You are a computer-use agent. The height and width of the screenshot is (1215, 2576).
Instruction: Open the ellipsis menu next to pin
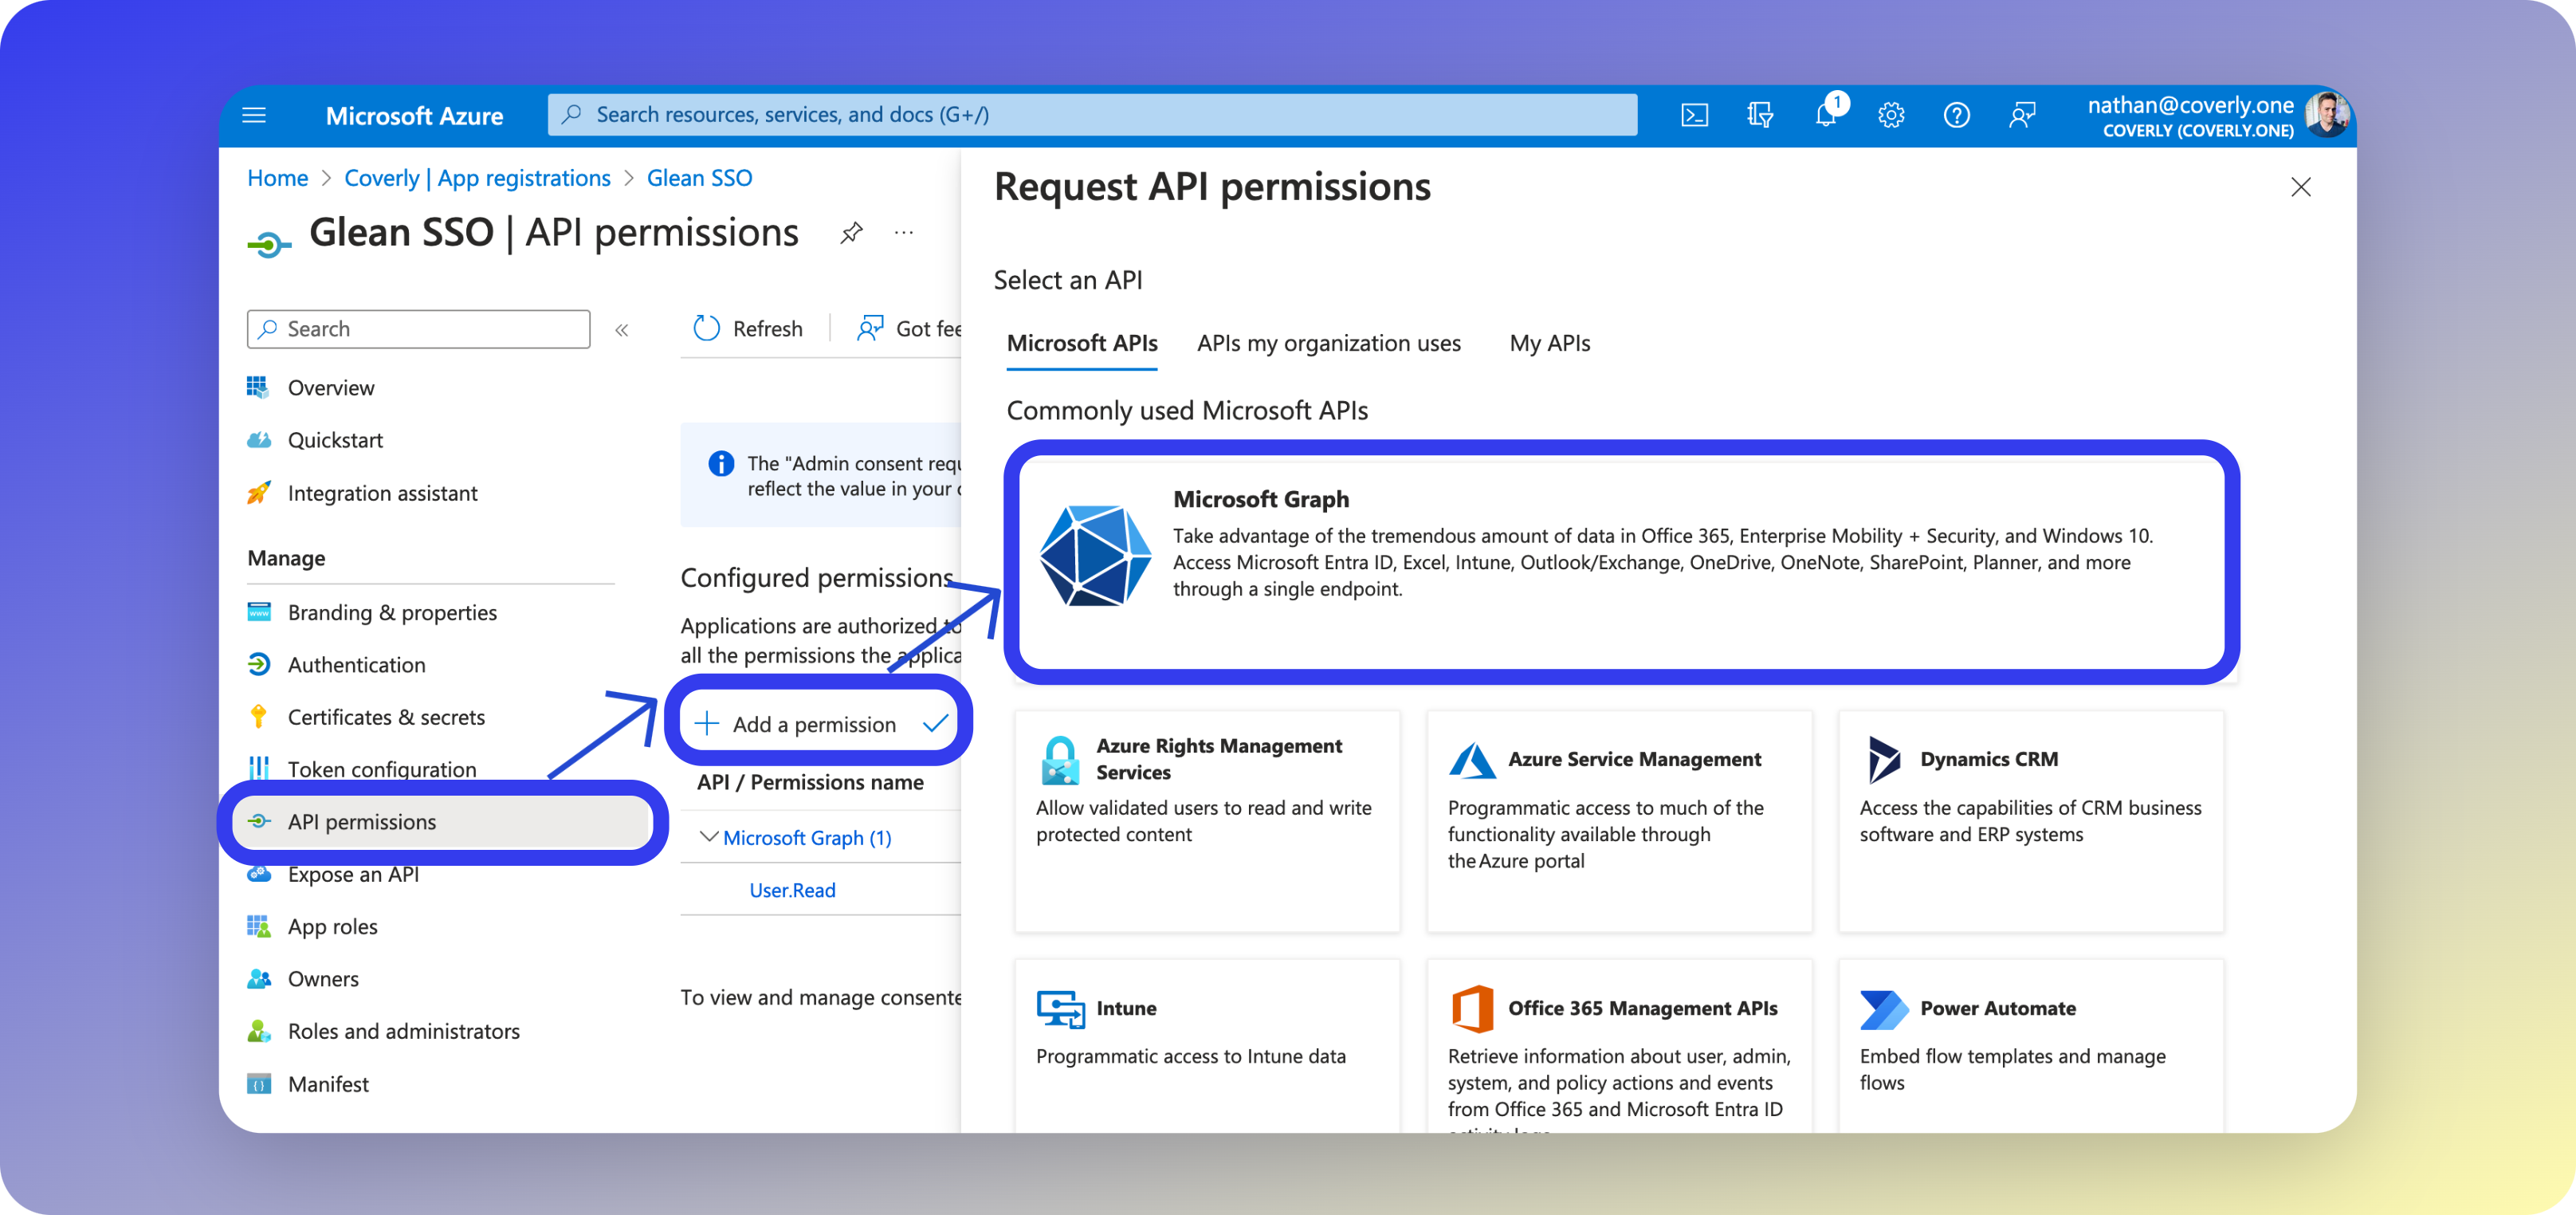903,232
